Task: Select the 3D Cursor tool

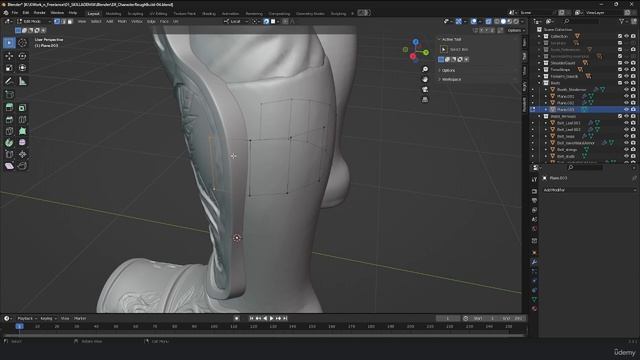Action: pos(22,42)
